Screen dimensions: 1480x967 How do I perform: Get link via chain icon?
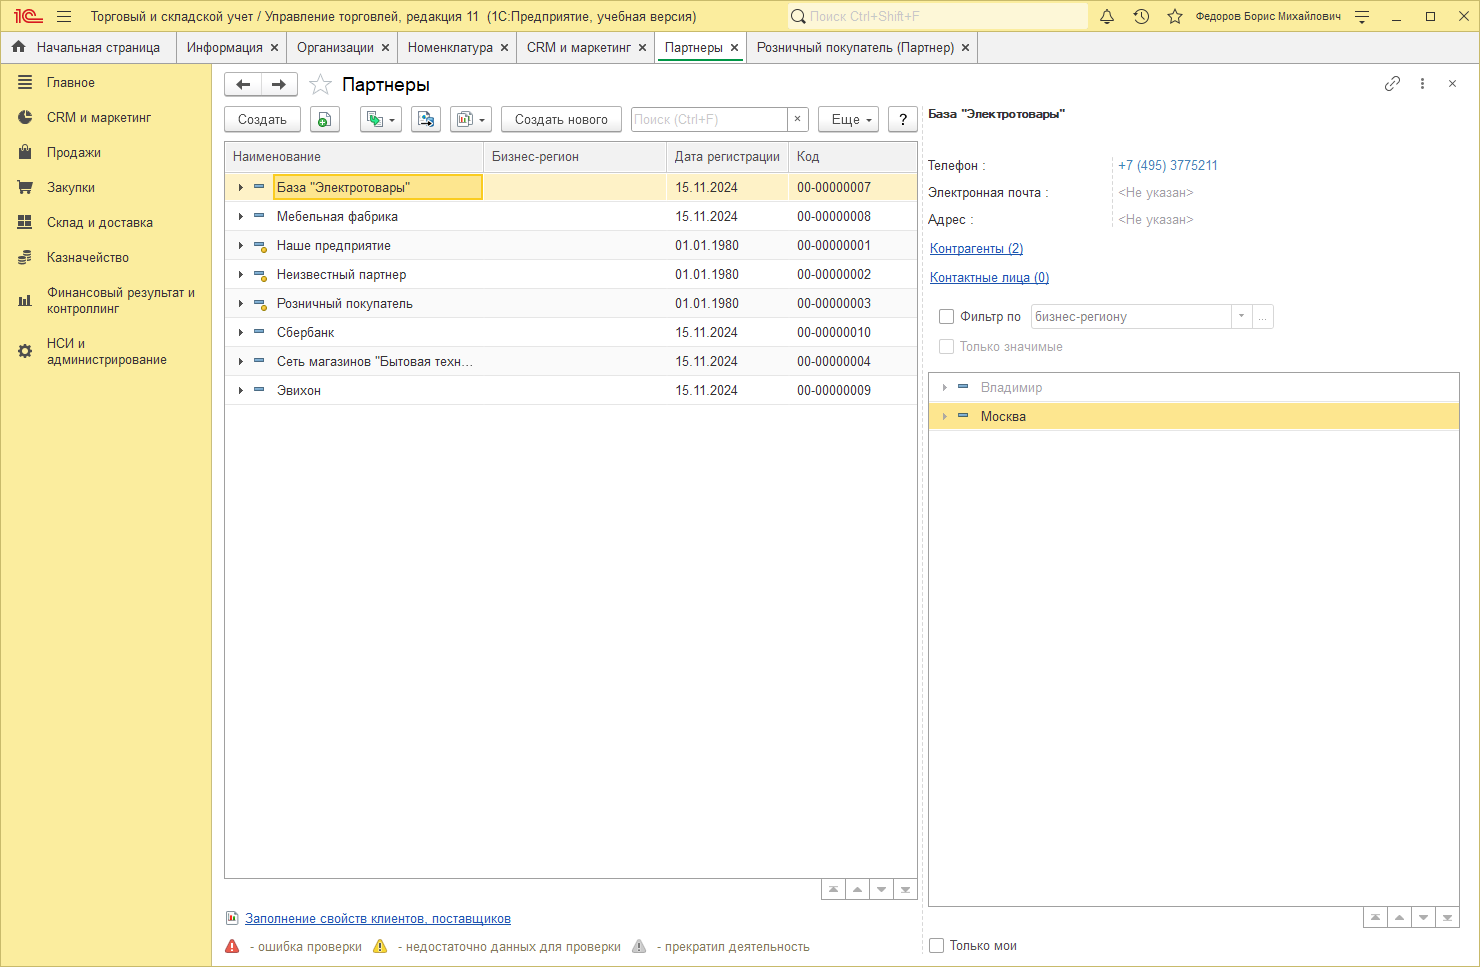click(1392, 84)
